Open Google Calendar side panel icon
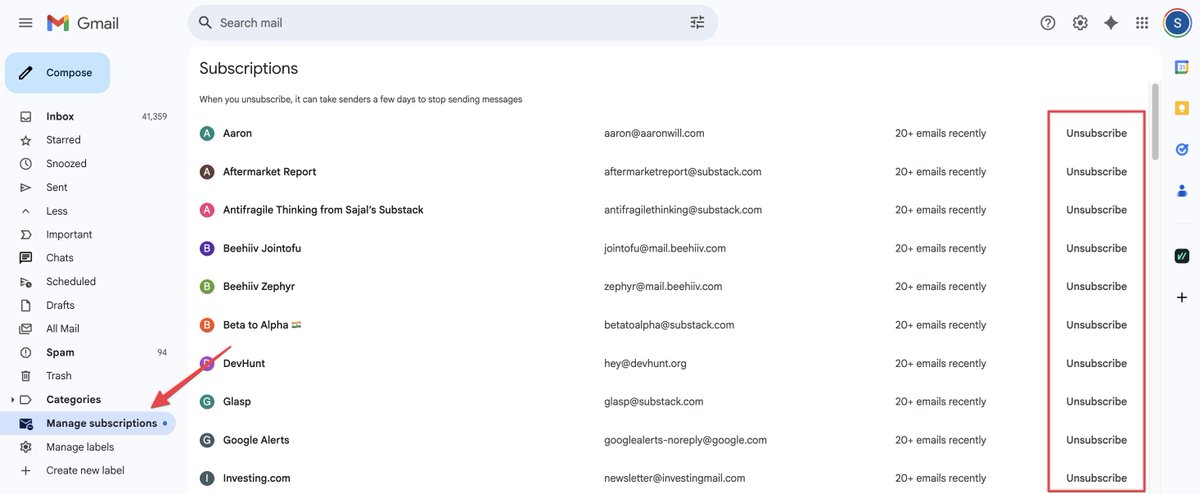This screenshot has height=494, width=1200. 1182,67
